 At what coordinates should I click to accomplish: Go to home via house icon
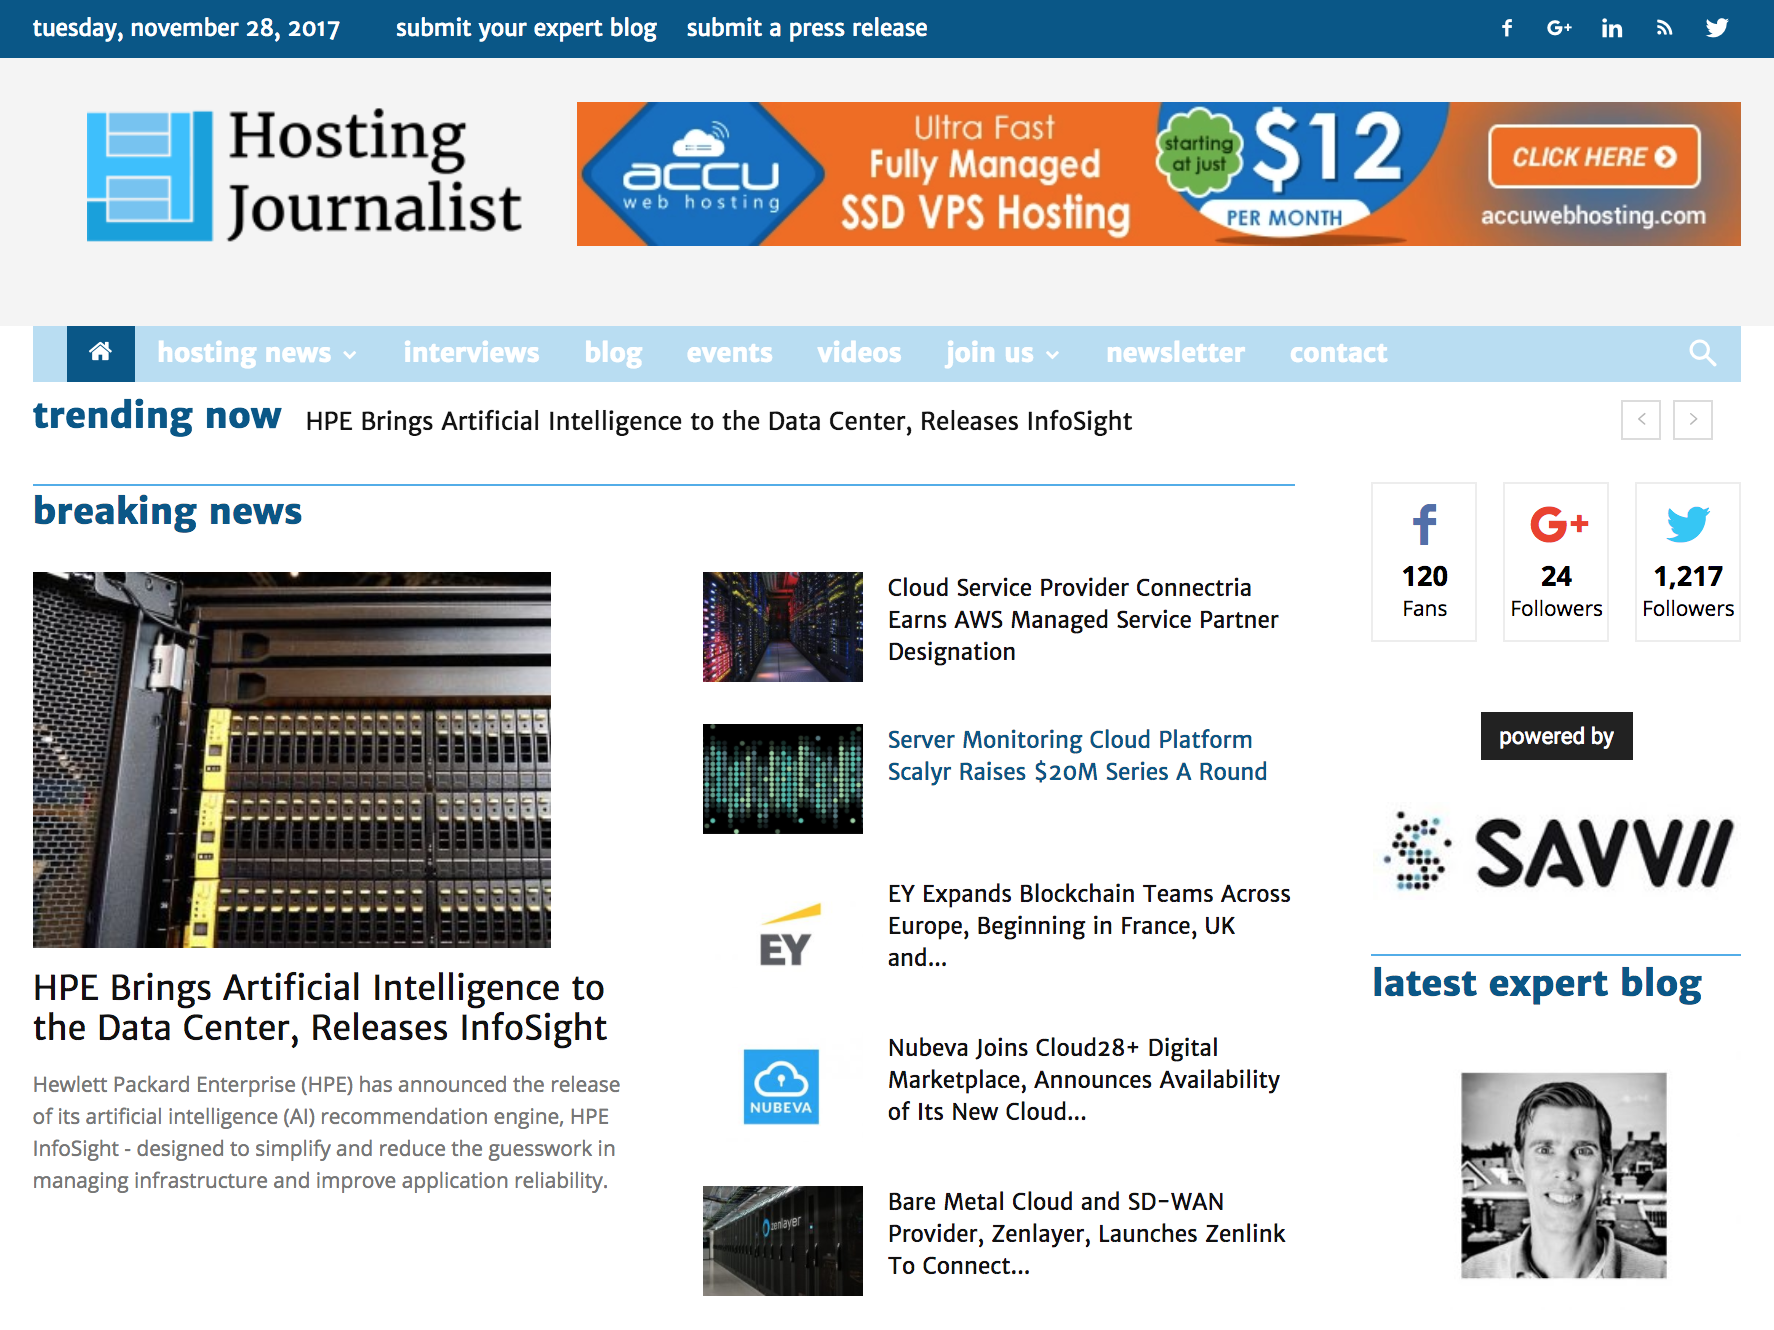click(100, 353)
